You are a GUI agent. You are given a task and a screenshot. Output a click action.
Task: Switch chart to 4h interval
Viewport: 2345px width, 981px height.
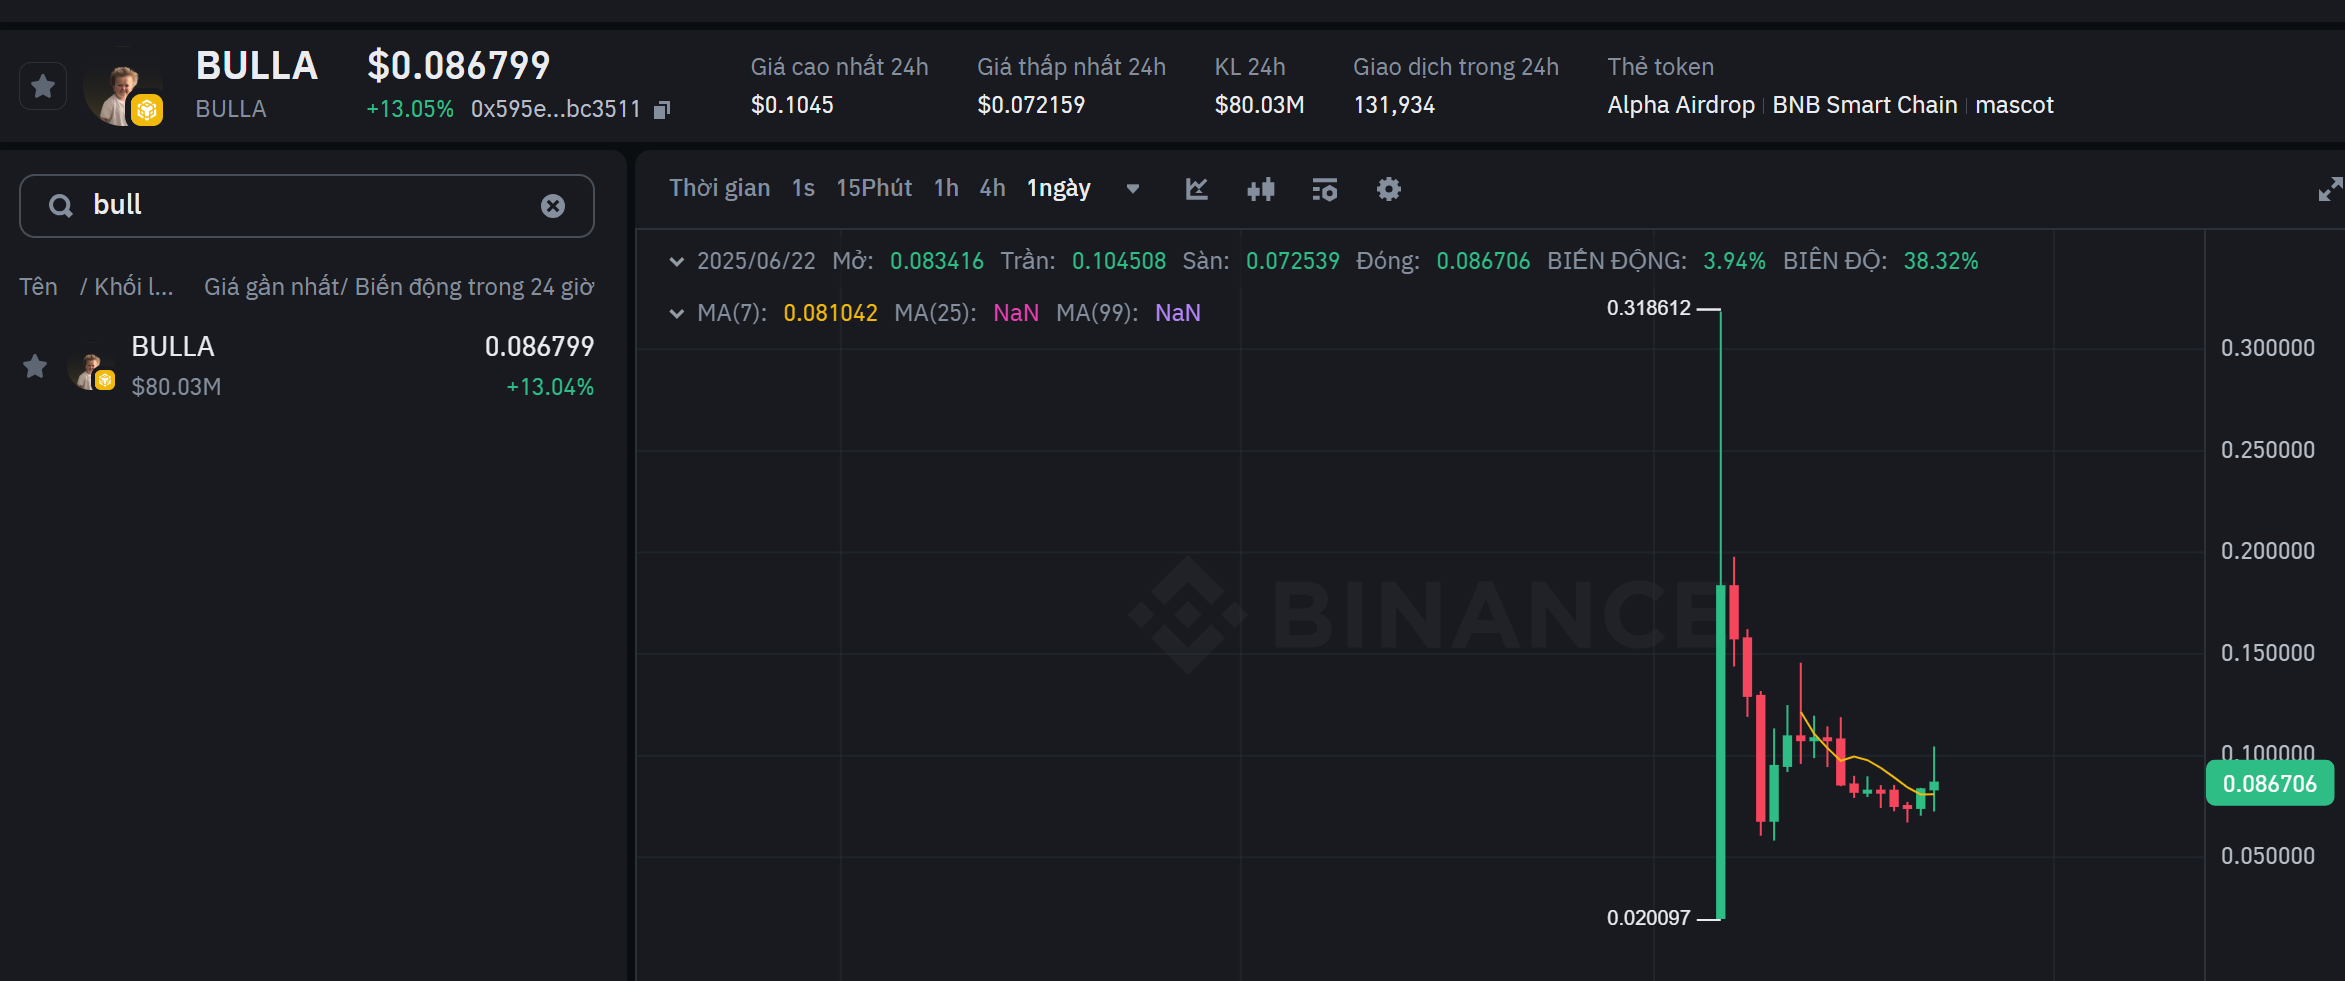[992, 188]
